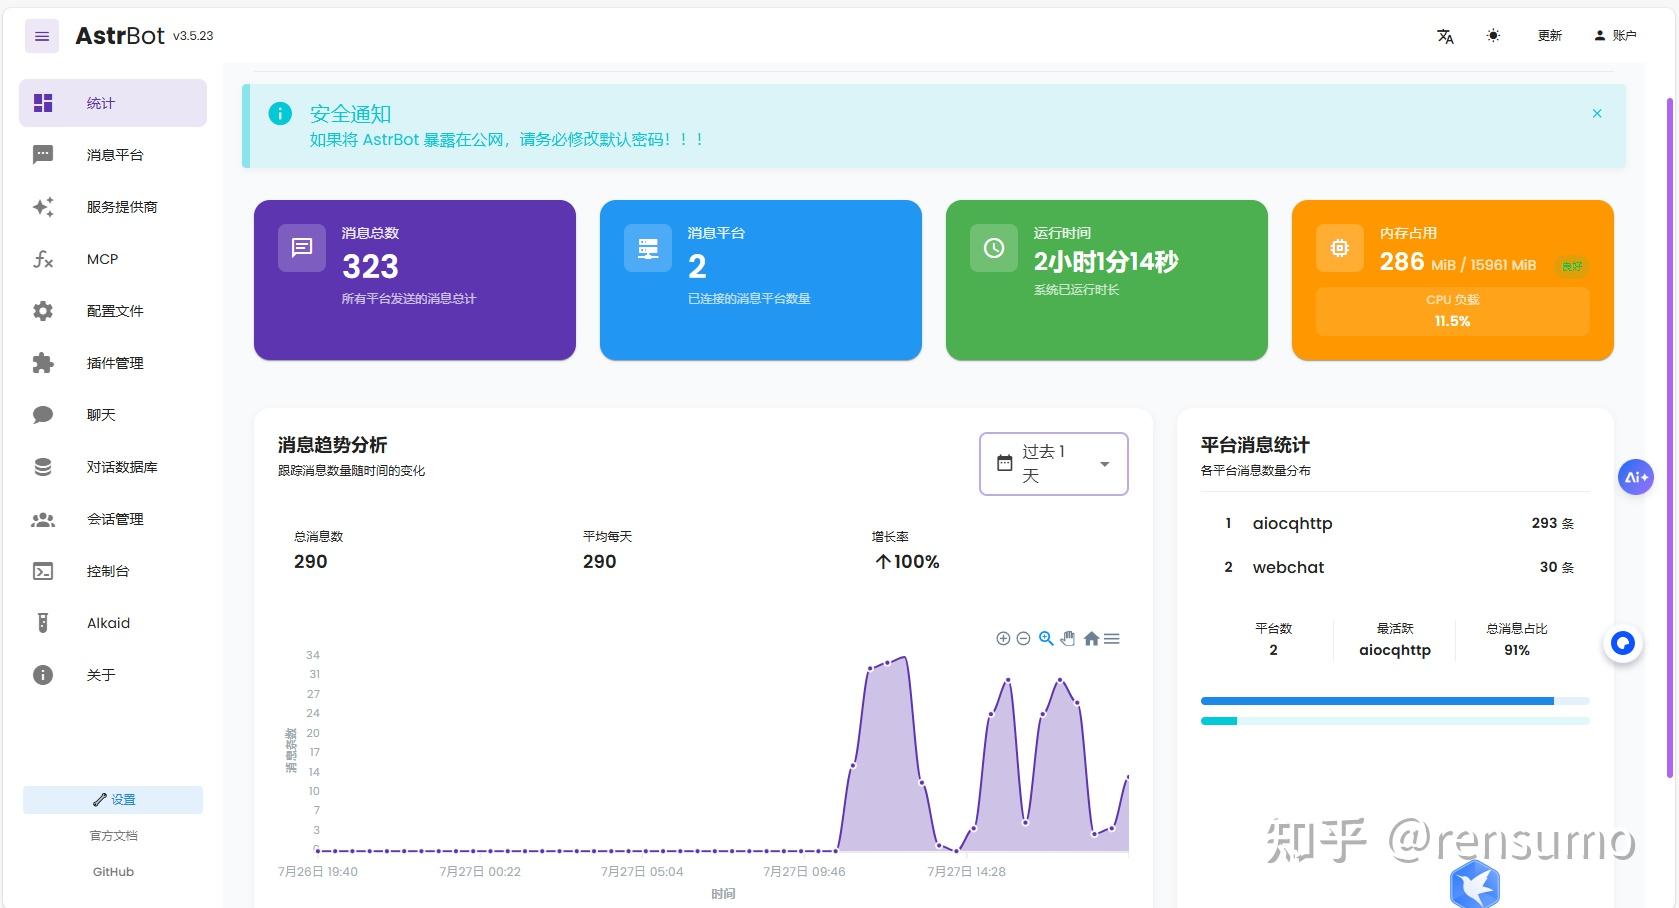Click the MCP function icon
The width and height of the screenshot is (1679, 908).
point(43,259)
